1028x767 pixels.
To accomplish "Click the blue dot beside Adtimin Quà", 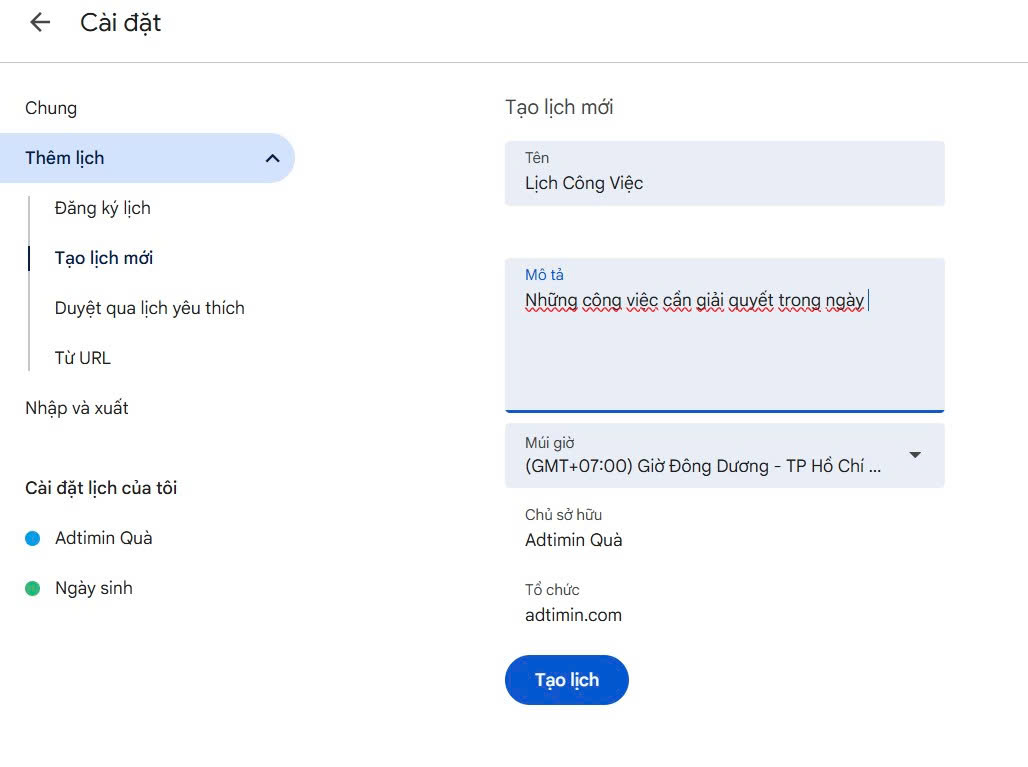I will (x=32, y=538).
